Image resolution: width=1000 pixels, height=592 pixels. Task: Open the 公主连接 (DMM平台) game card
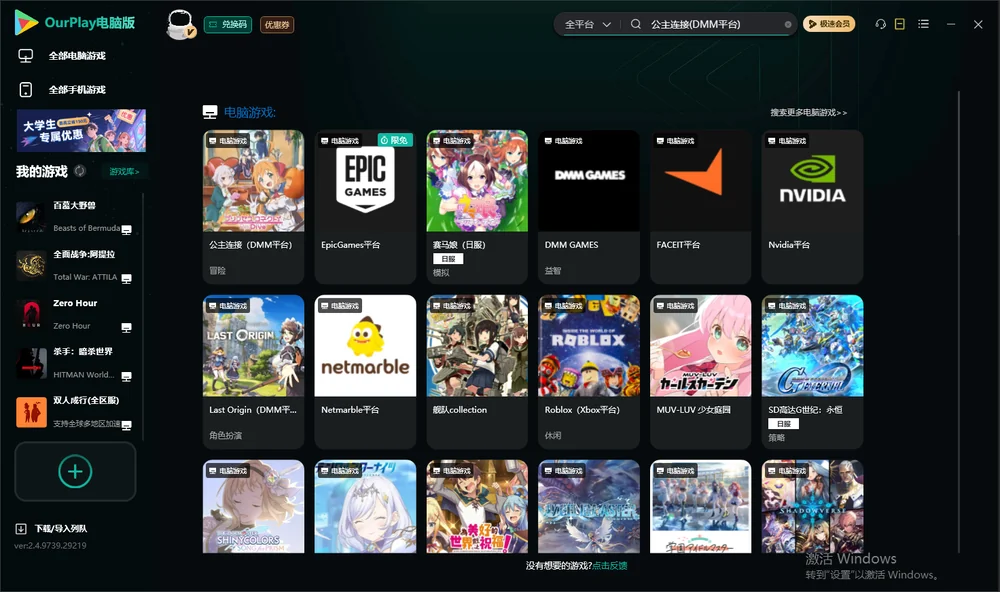(x=253, y=207)
